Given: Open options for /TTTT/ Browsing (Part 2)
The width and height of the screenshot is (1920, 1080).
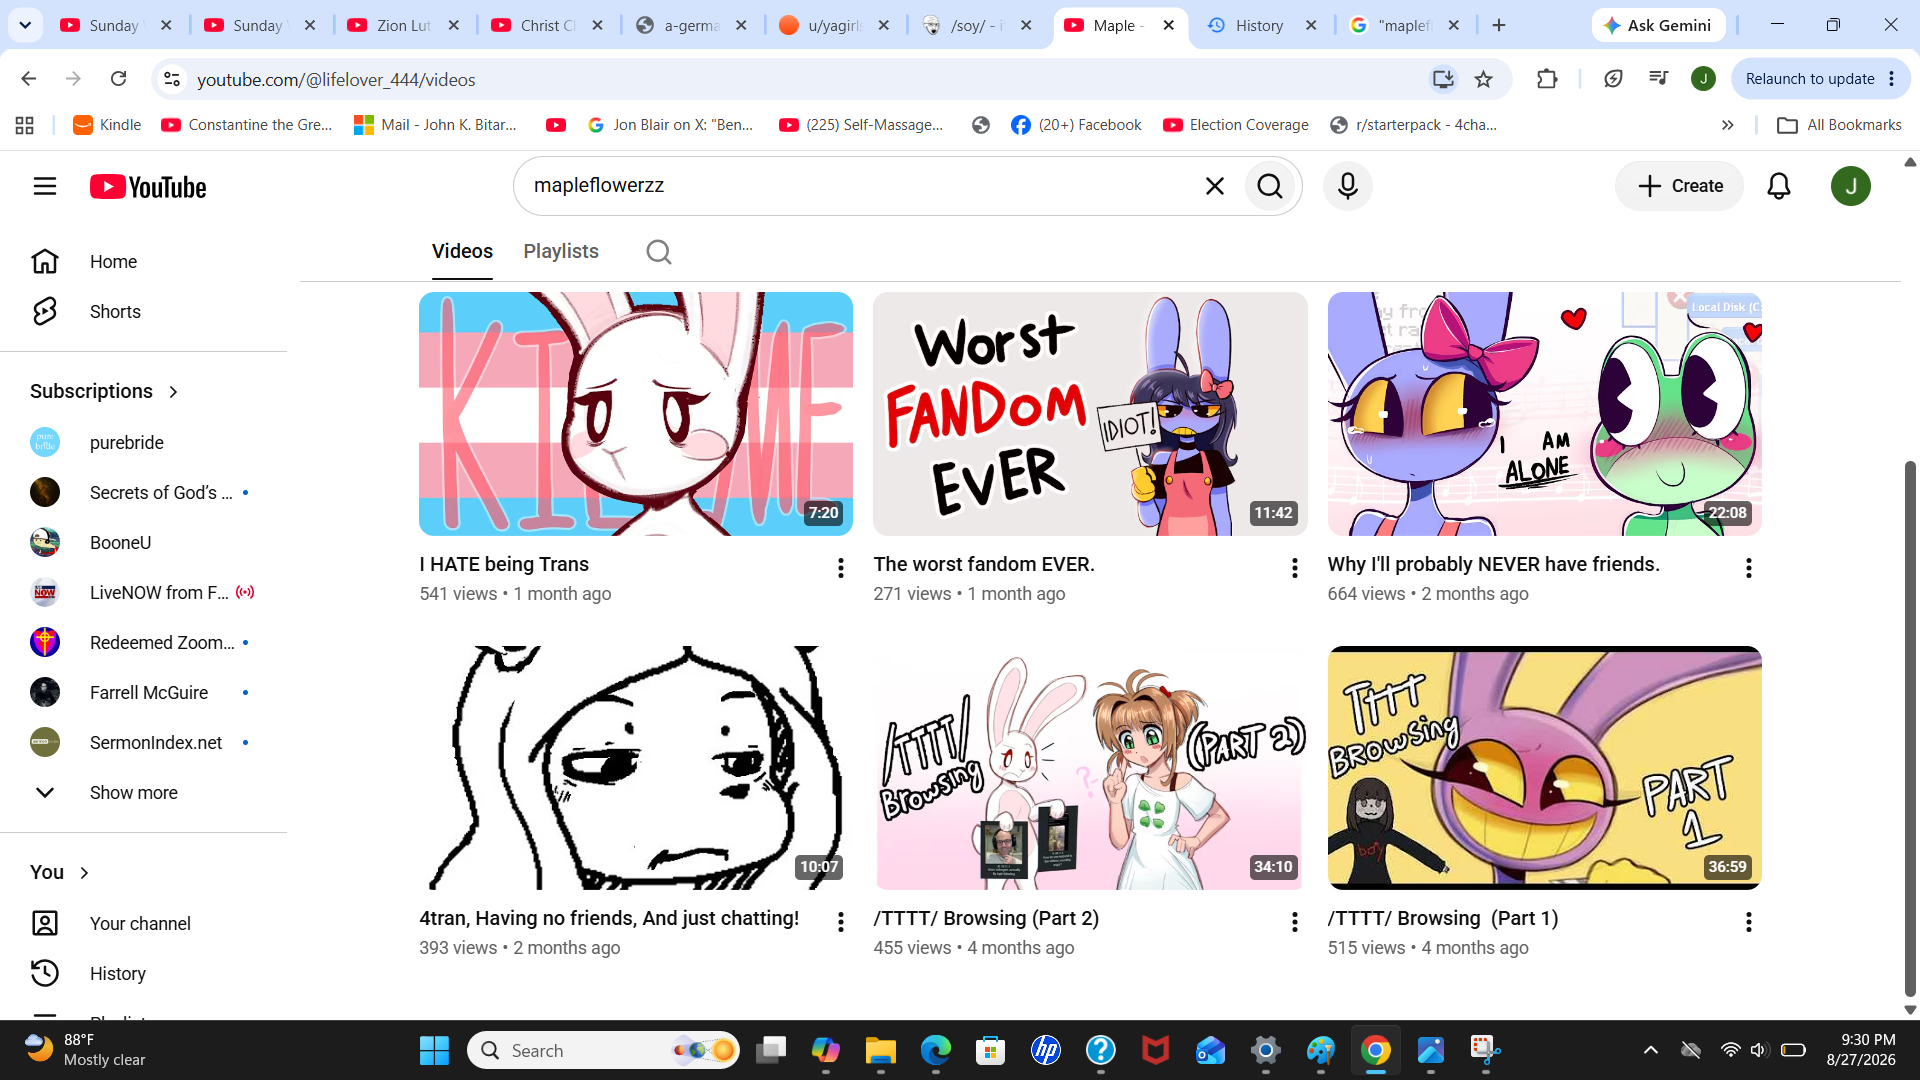Looking at the screenshot, I should click(1295, 922).
